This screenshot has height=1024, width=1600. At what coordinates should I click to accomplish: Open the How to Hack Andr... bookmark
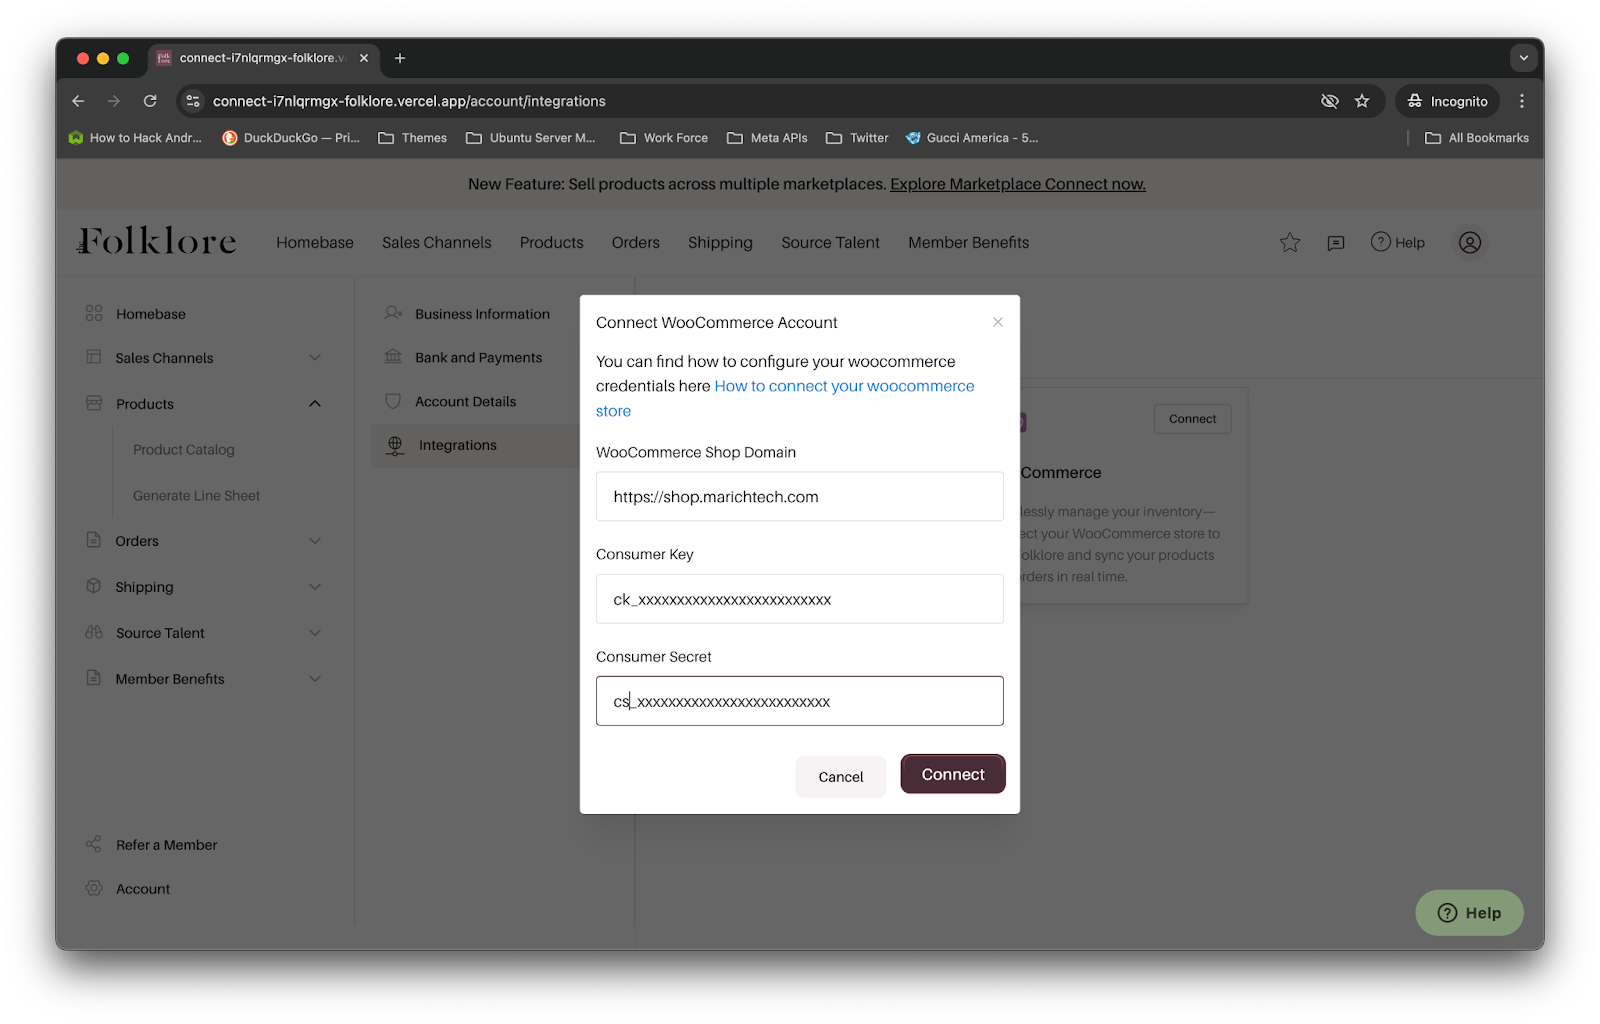[135, 138]
